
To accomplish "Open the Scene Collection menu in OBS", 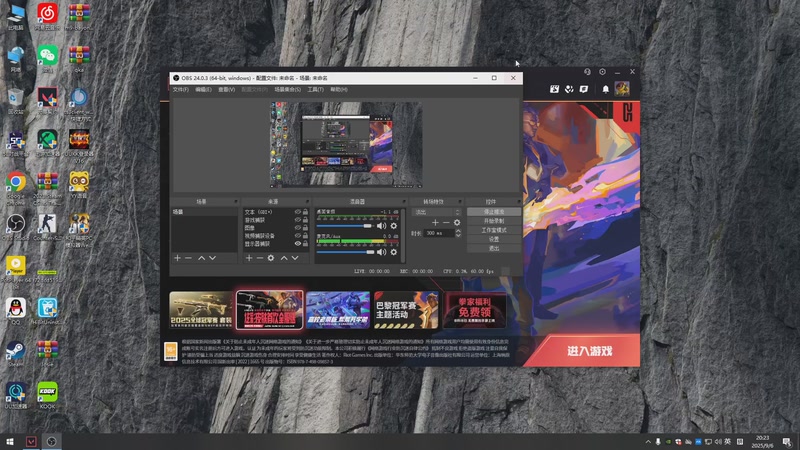I will [288, 90].
